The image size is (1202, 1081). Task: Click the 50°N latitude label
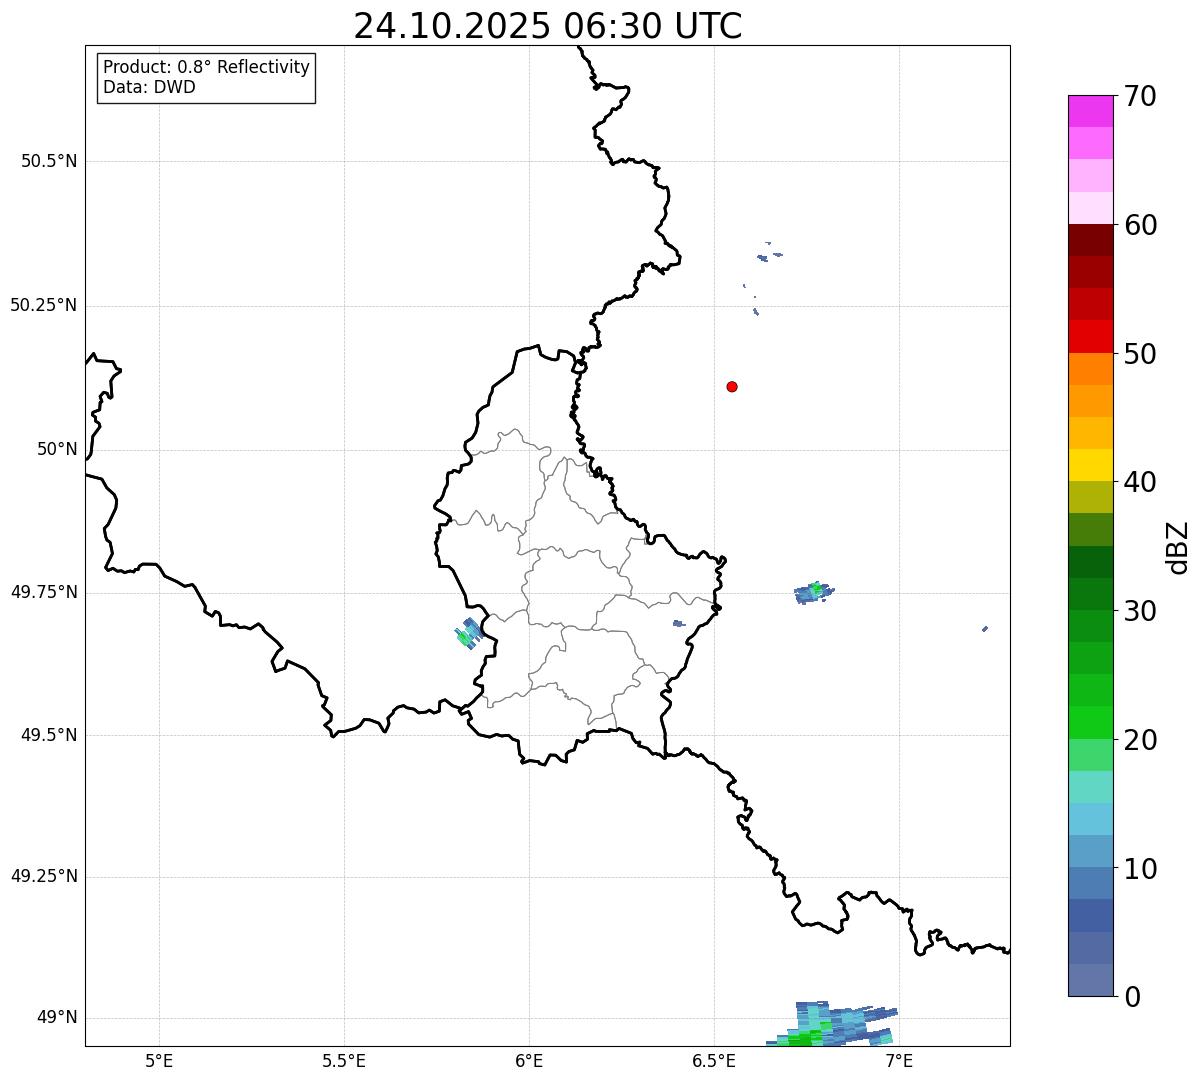pos(57,449)
